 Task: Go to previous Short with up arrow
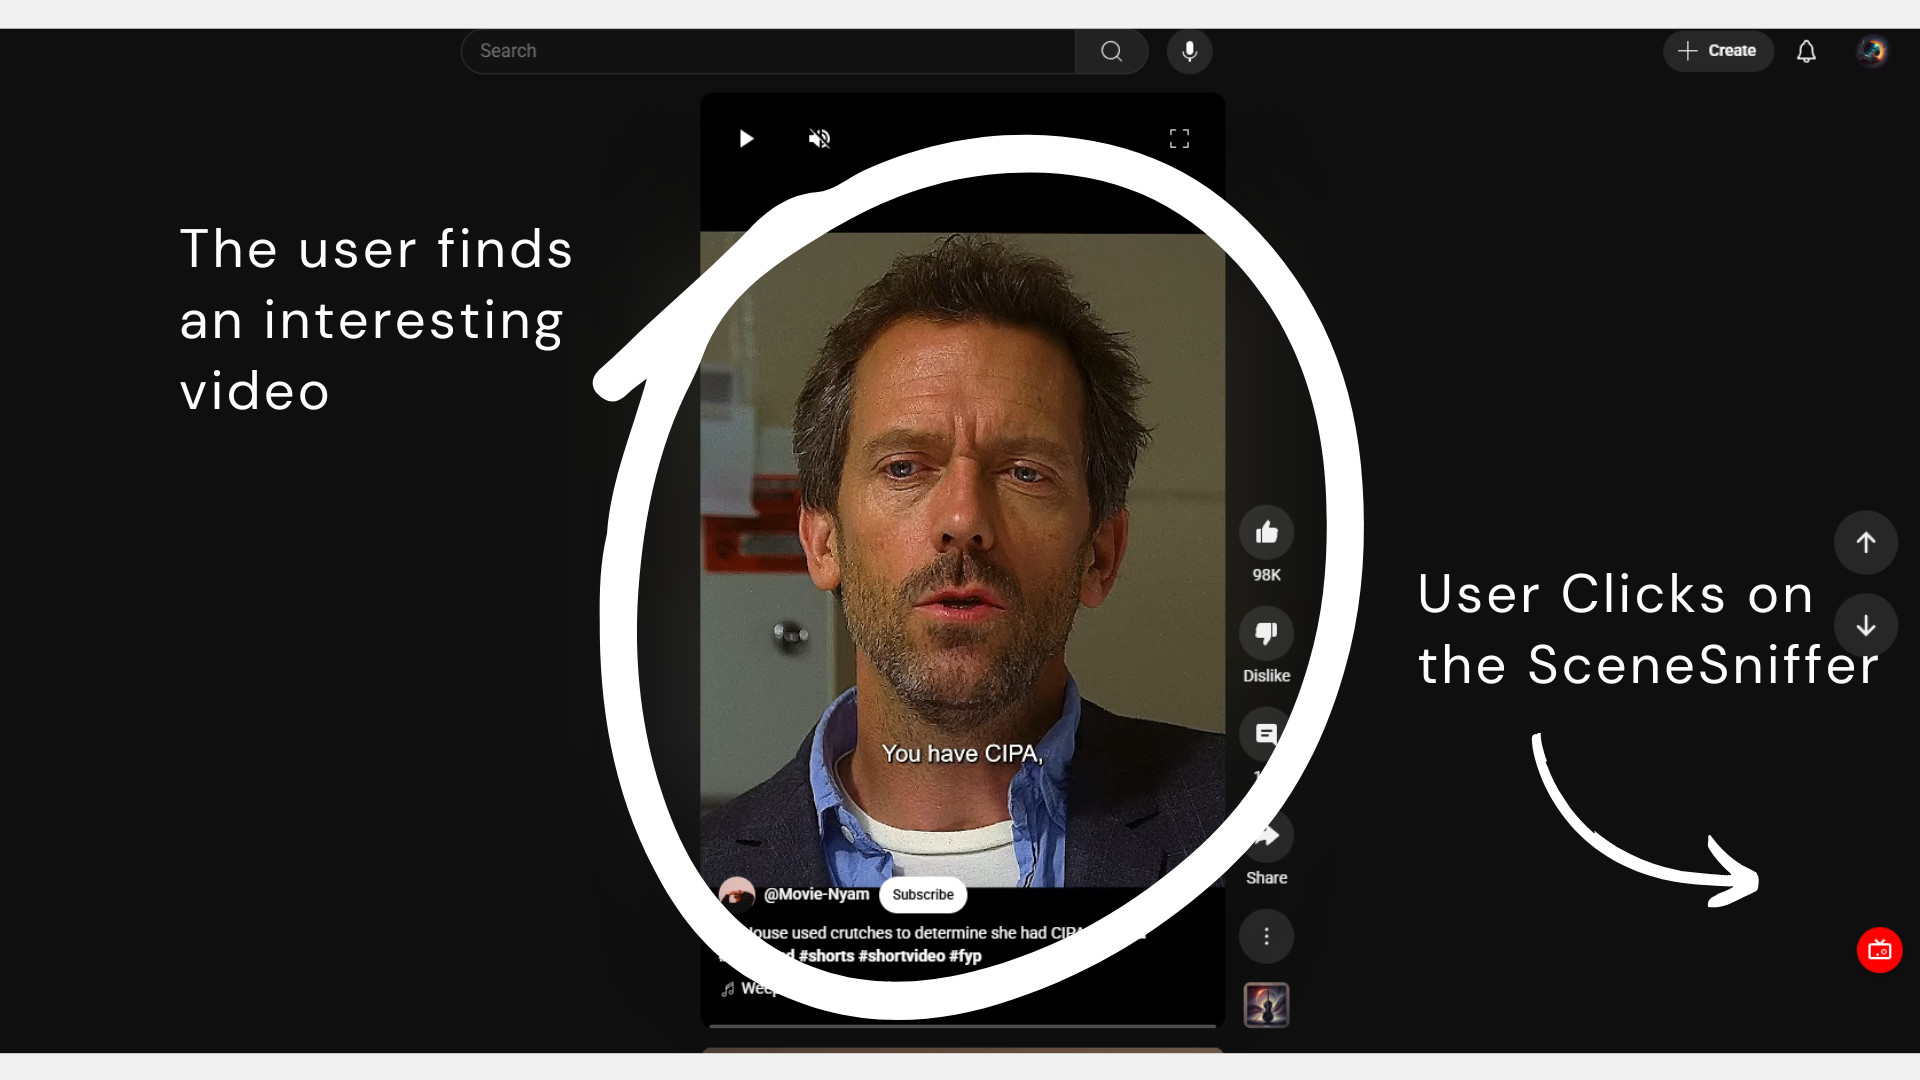click(1865, 543)
